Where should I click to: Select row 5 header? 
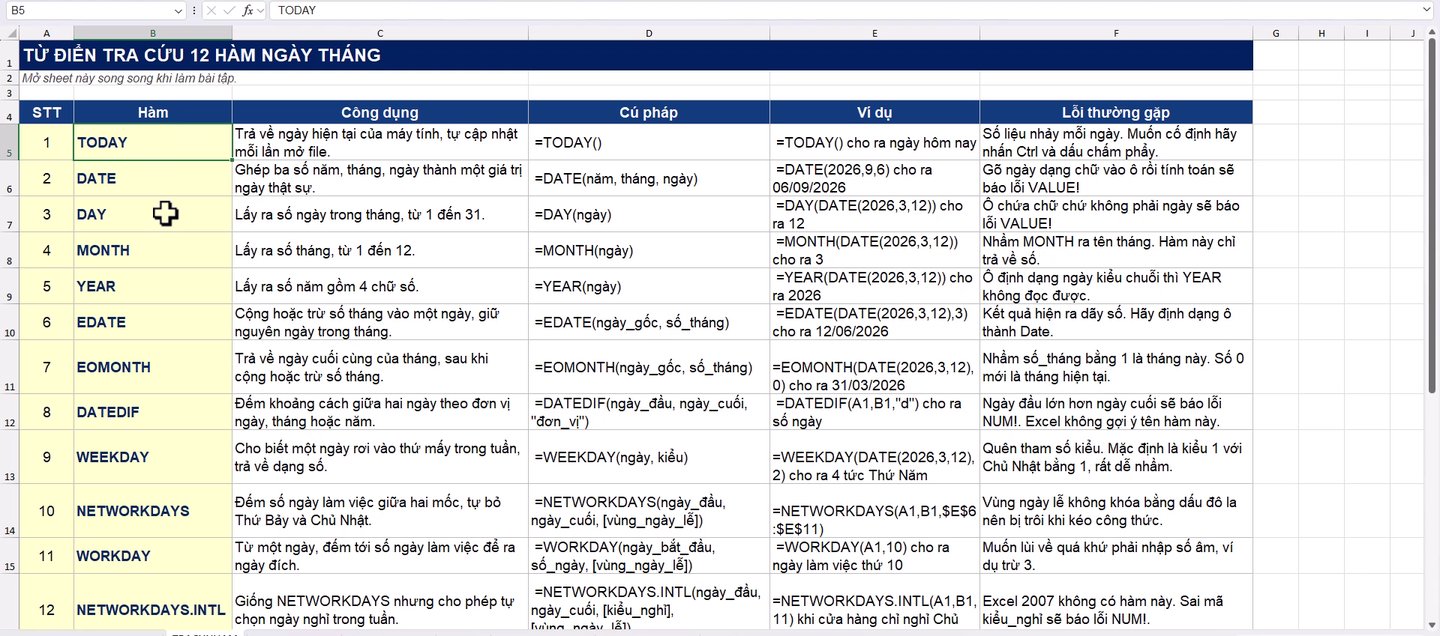[10, 142]
